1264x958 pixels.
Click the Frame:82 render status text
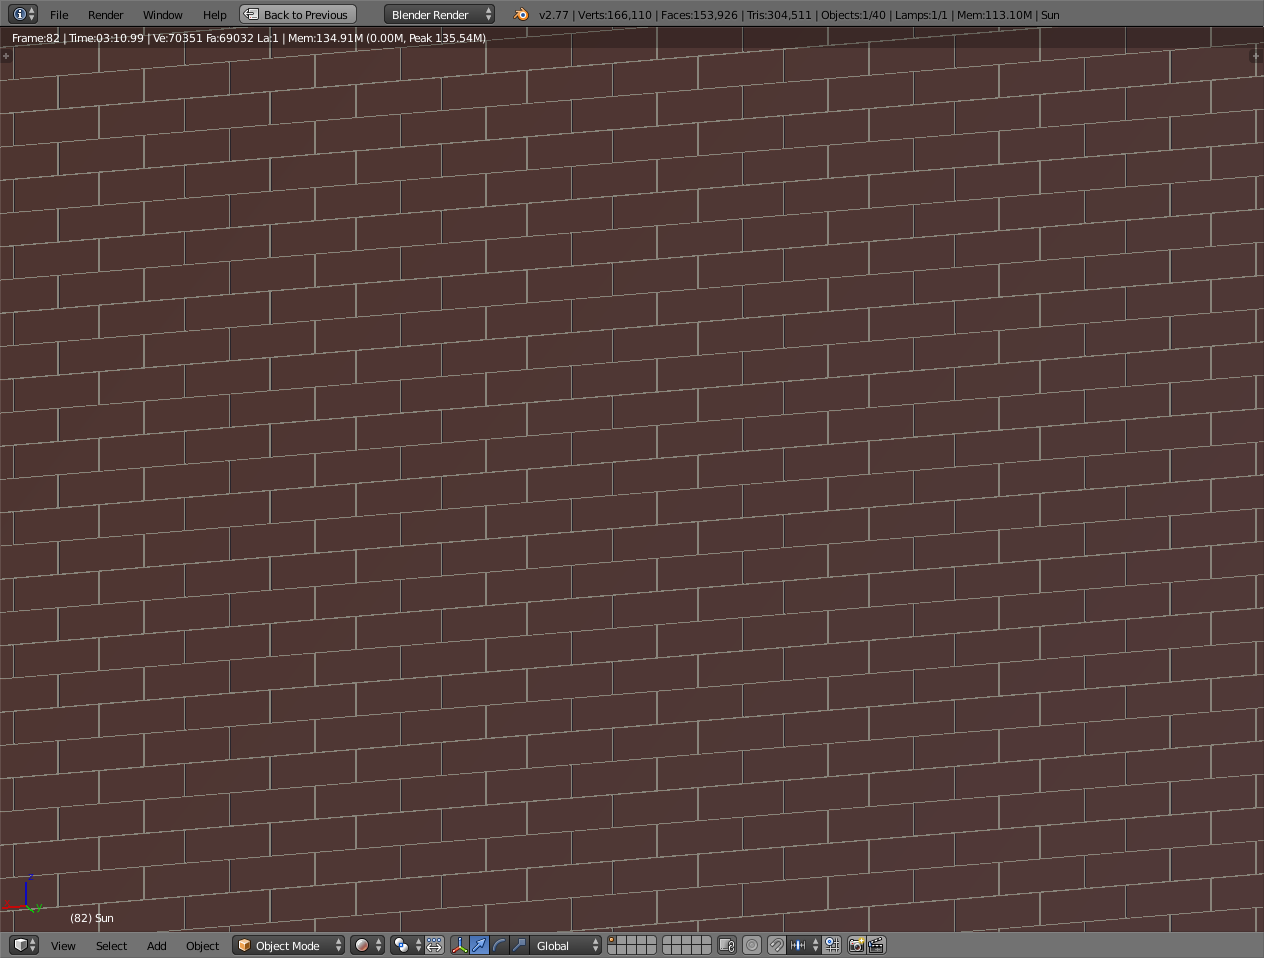pos(36,38)
